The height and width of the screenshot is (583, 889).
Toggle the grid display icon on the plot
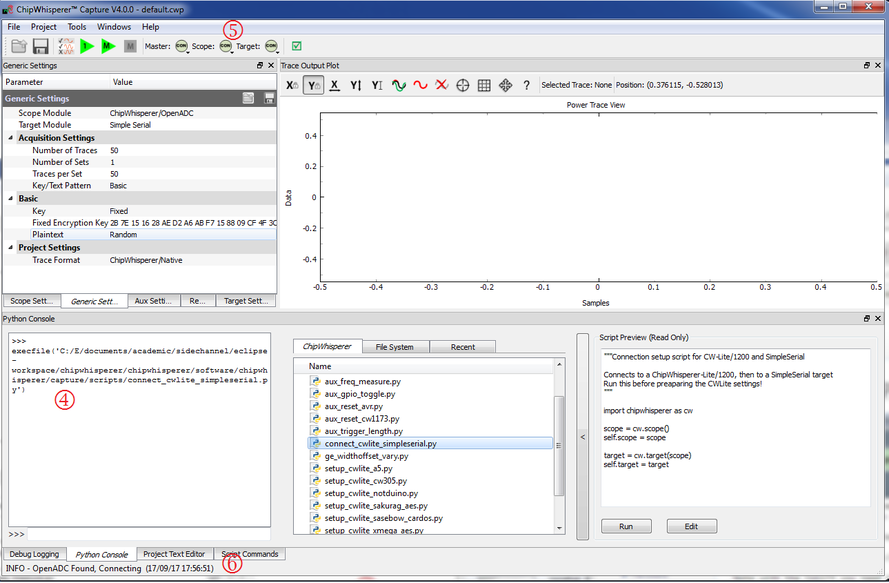(483, 85)
